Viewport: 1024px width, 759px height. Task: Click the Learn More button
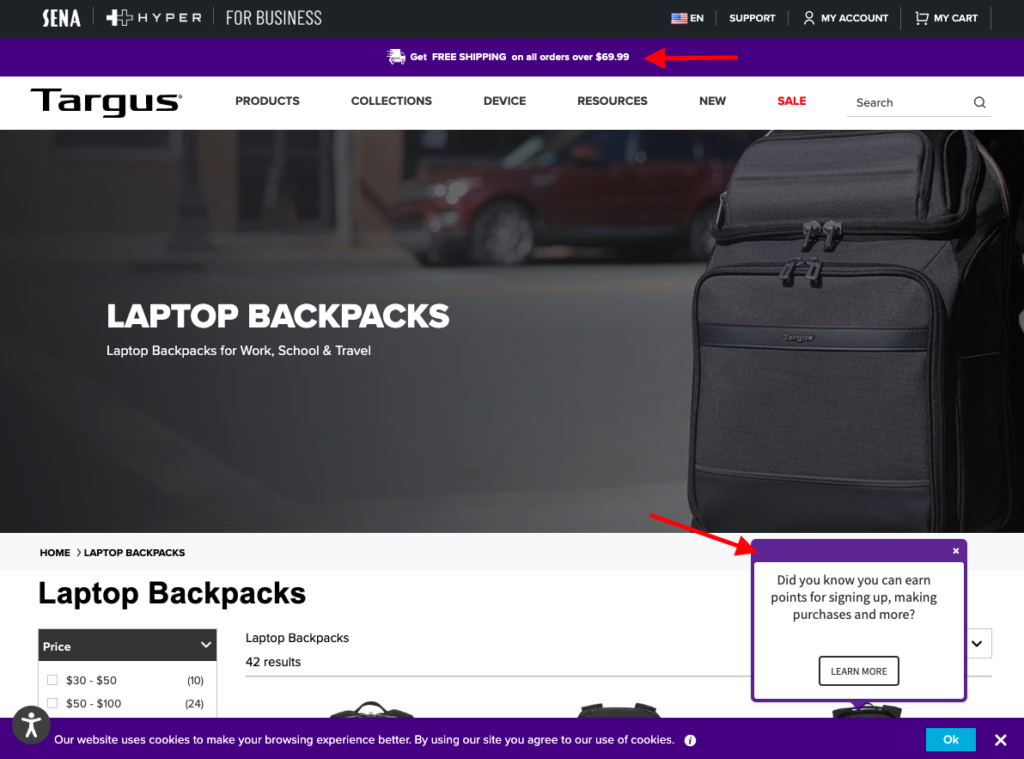pos(859,671)
